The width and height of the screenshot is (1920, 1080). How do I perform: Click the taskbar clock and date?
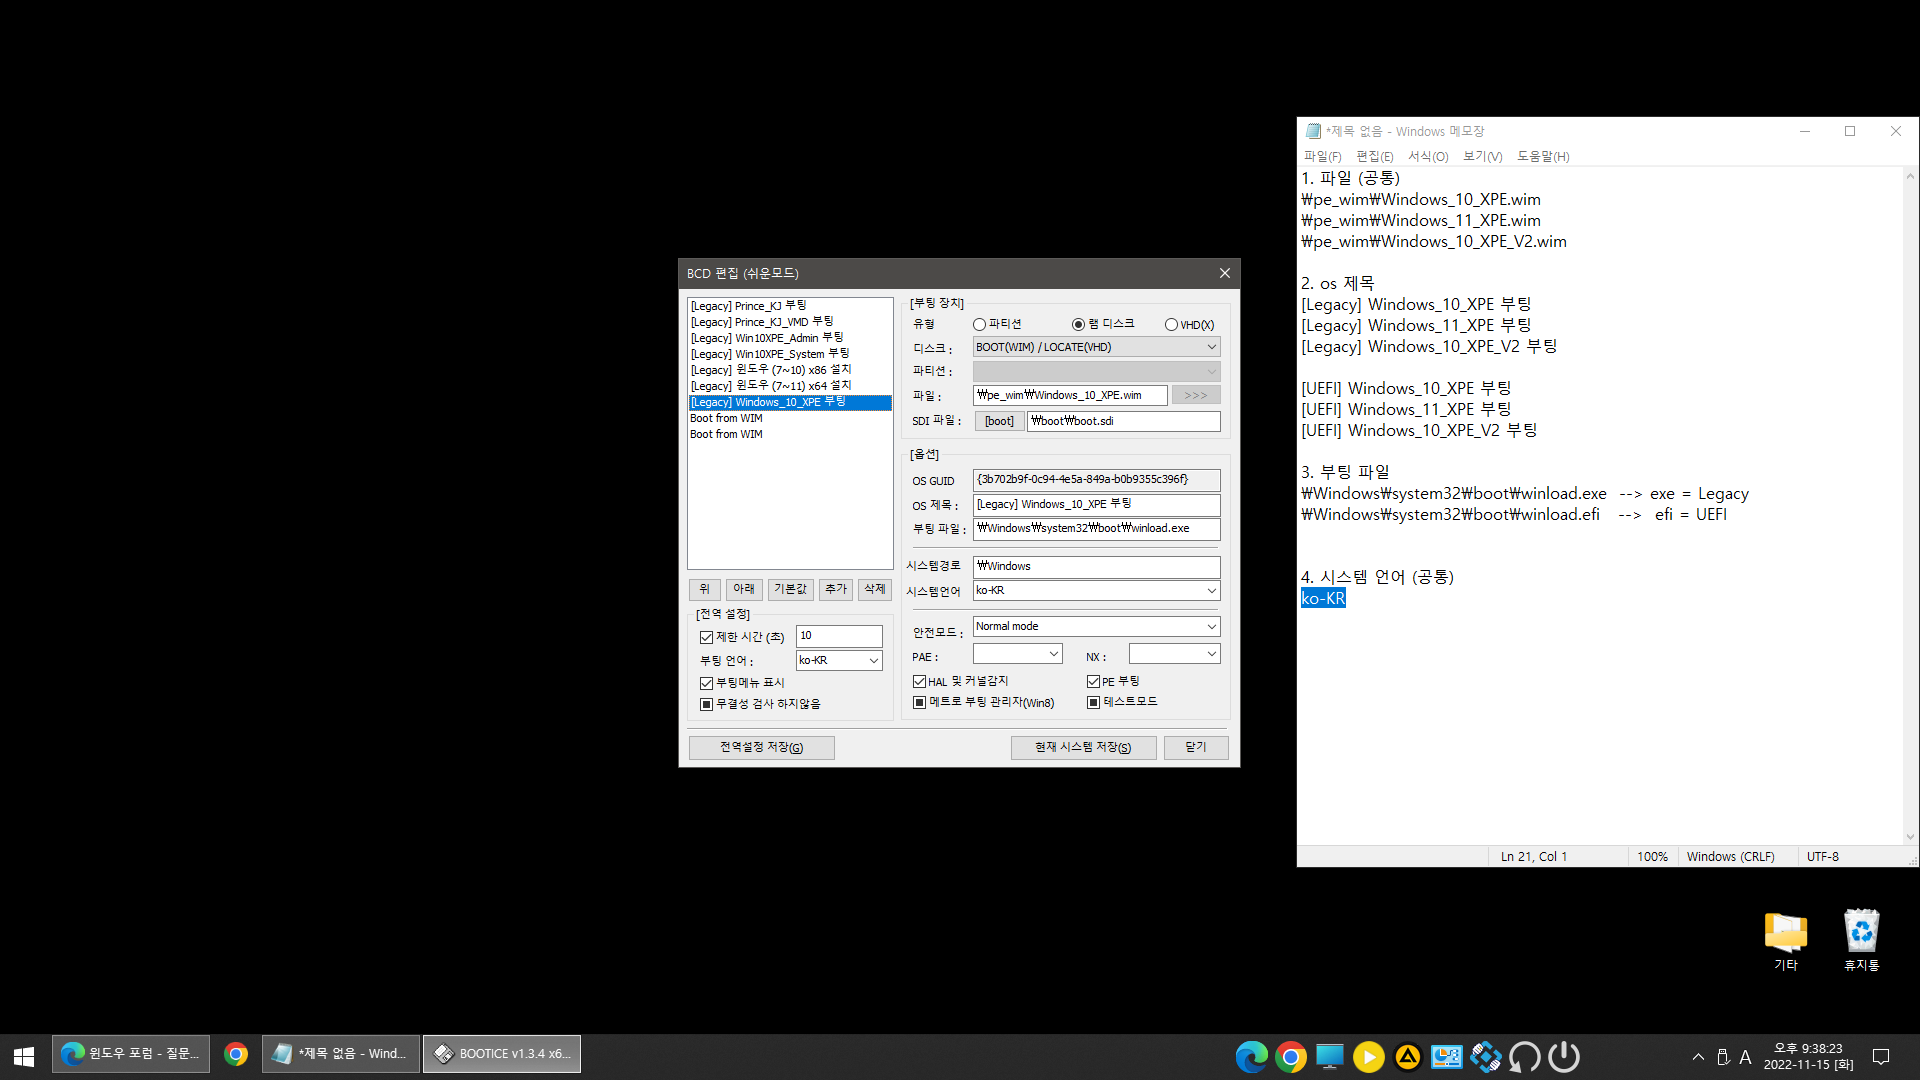[x=1808, y=1057]
